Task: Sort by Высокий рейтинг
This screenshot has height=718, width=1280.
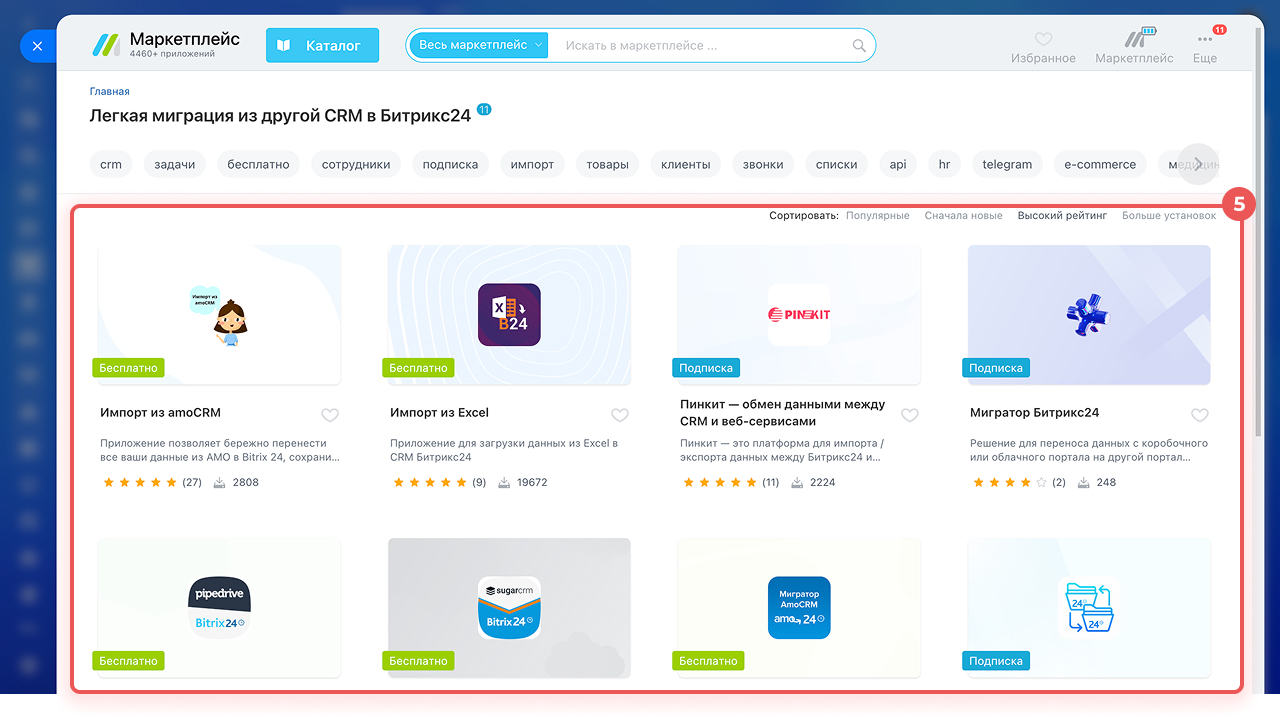Action: tap(1062, 215)
